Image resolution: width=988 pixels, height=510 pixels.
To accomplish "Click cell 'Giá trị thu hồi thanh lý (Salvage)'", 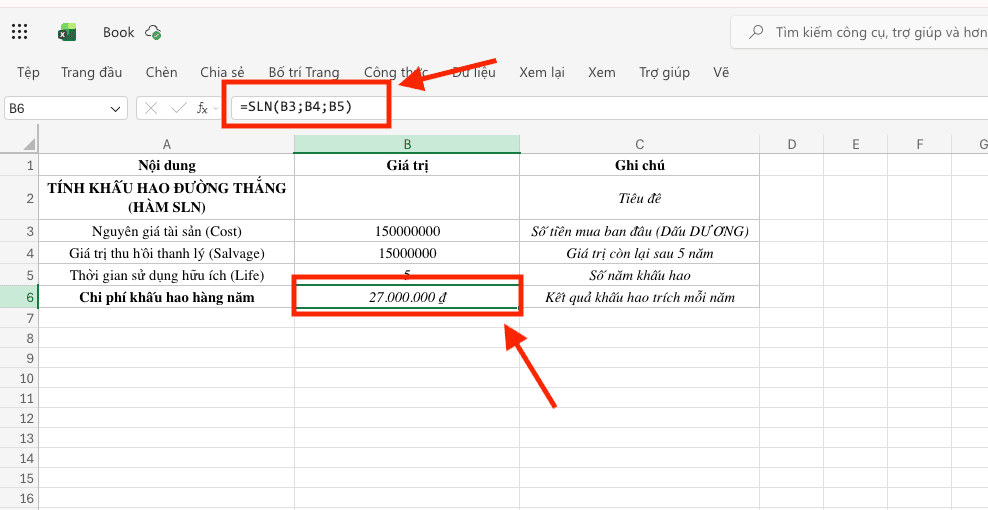I will (166, 253).
